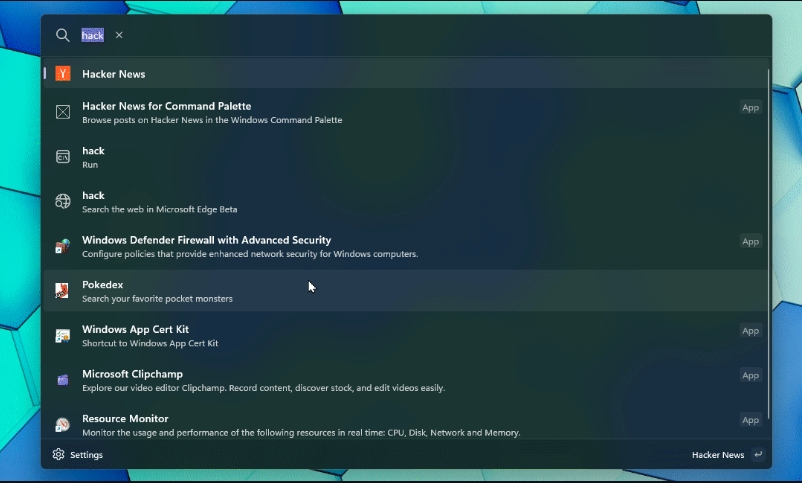The height and width of the screenshot is (483, 802).
Task: Select the hack Run entry
Action: (406, 157)
